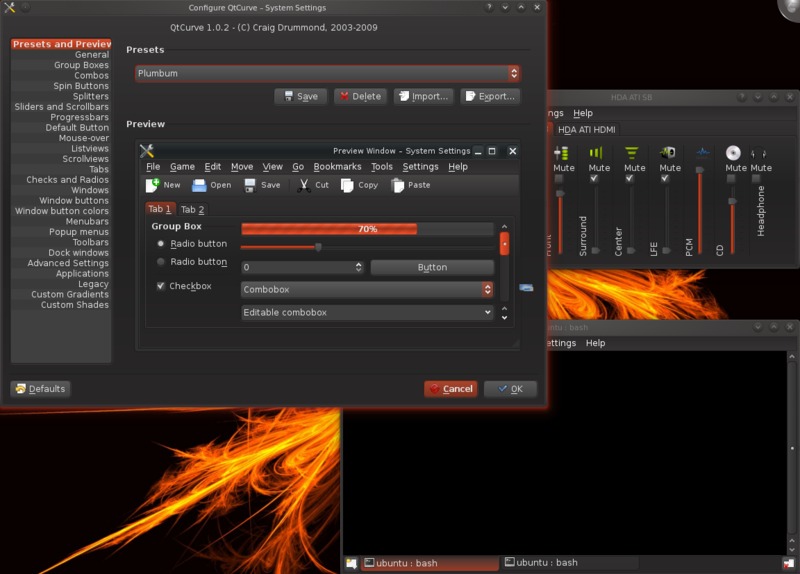Toggle Mute checkbox under LFE channel

tap(665, 179)
